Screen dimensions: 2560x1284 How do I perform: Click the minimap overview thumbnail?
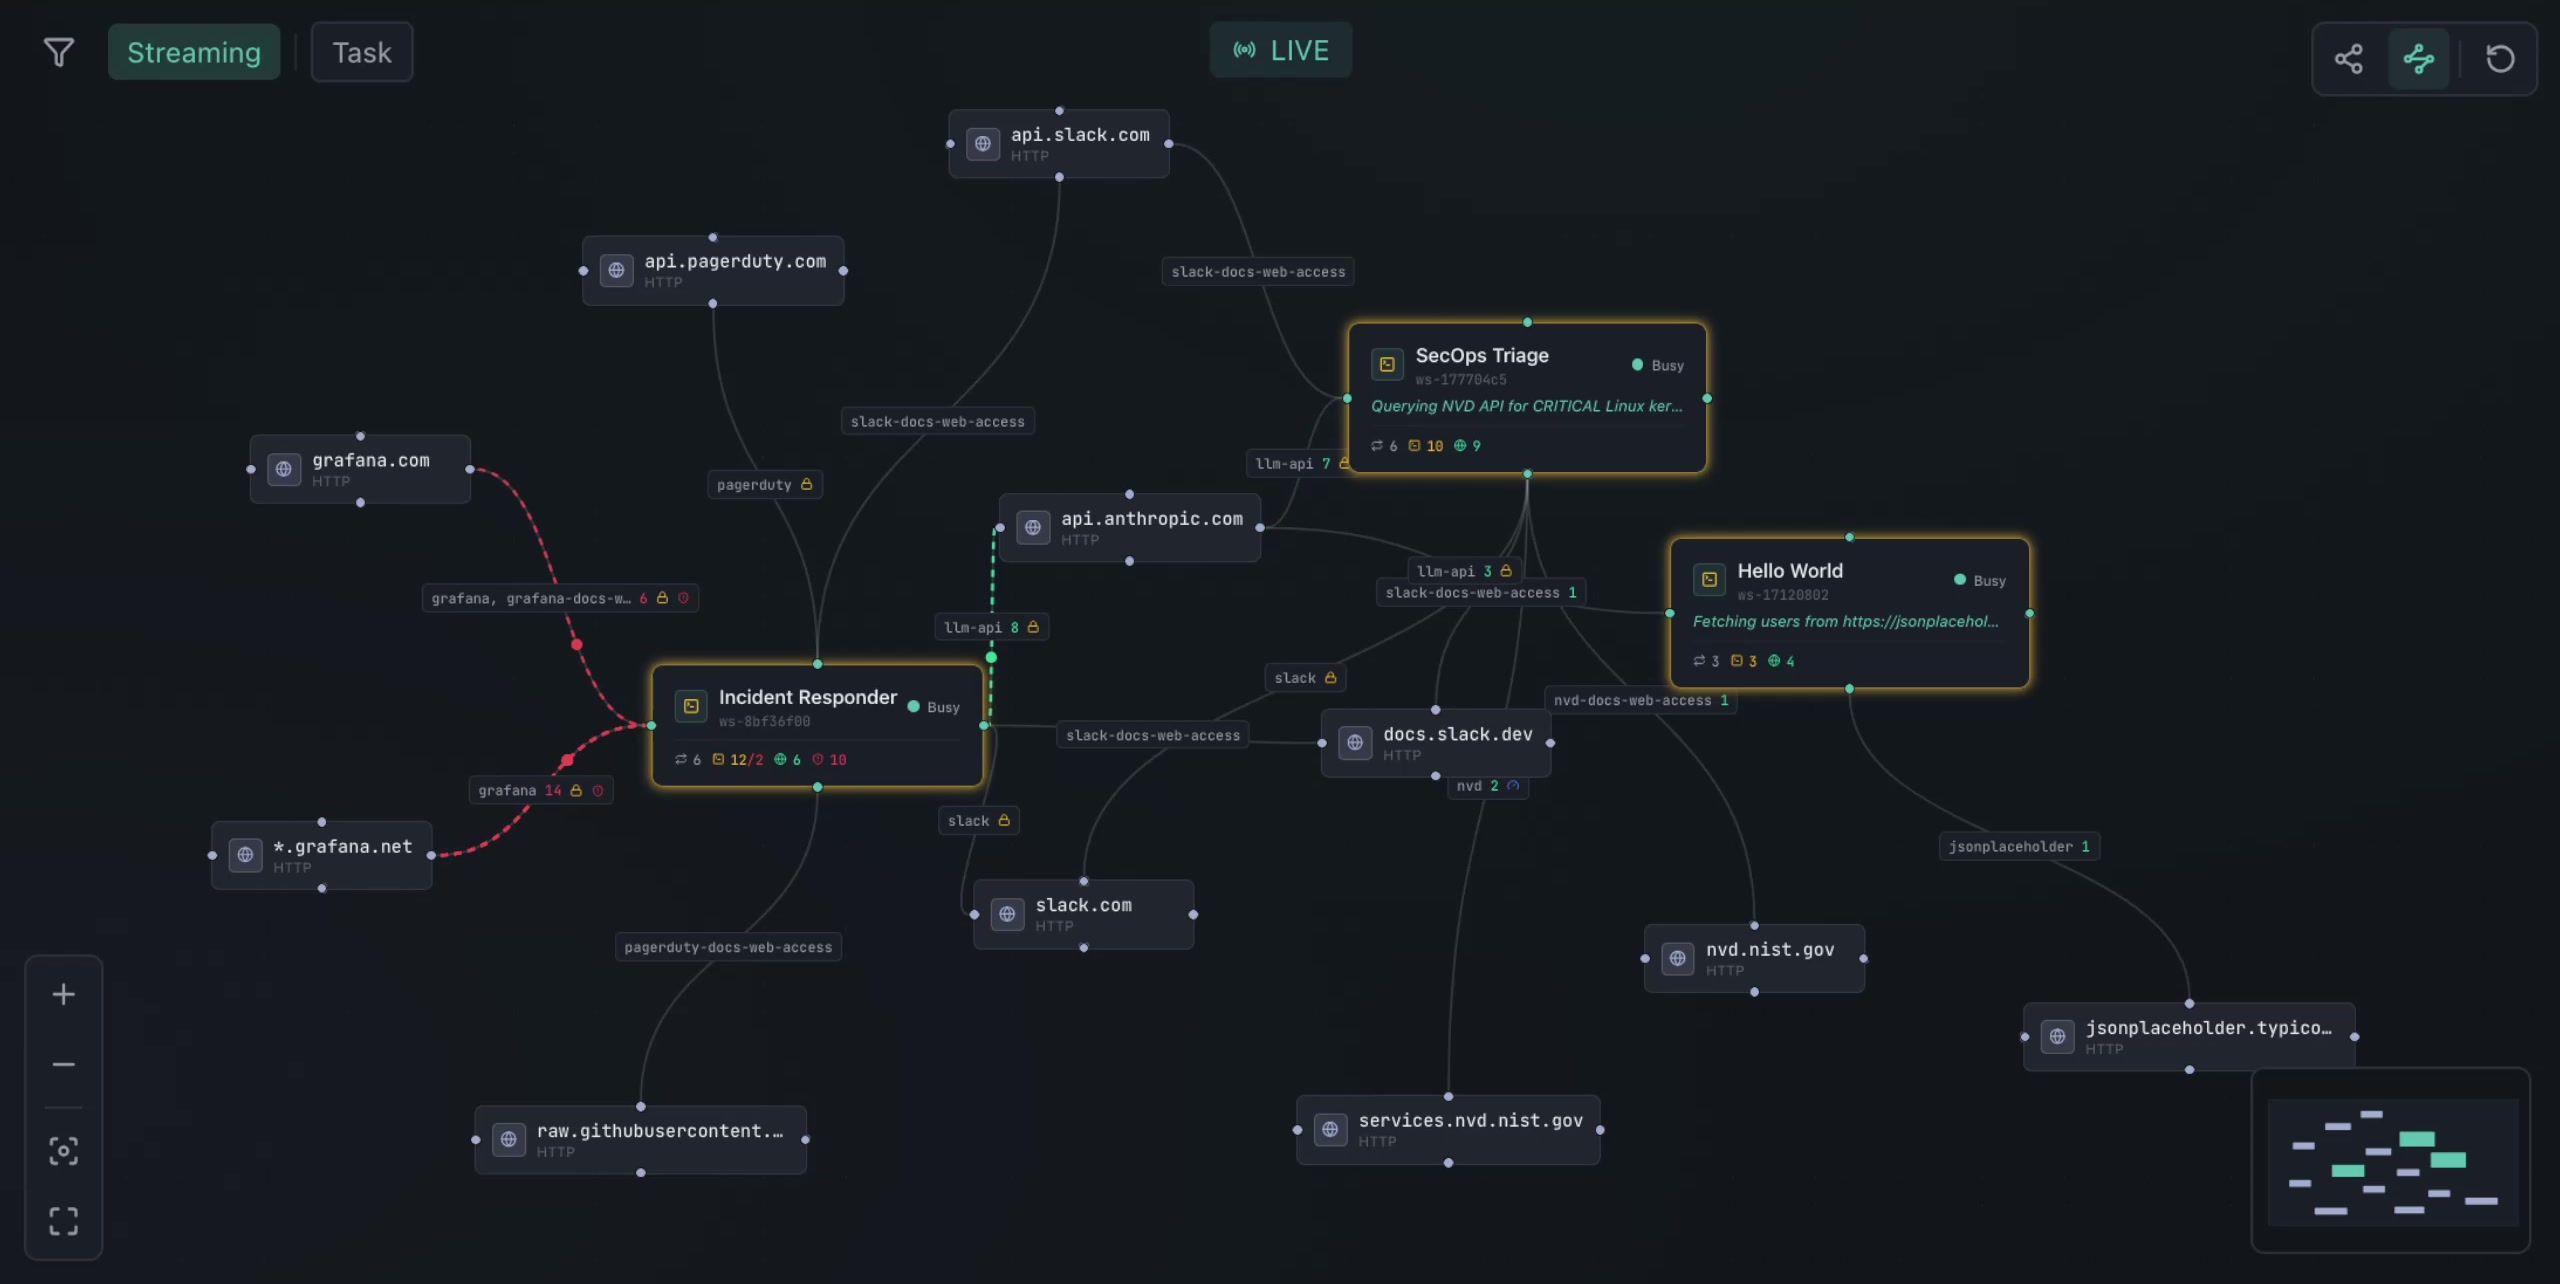(2391, 1161)
